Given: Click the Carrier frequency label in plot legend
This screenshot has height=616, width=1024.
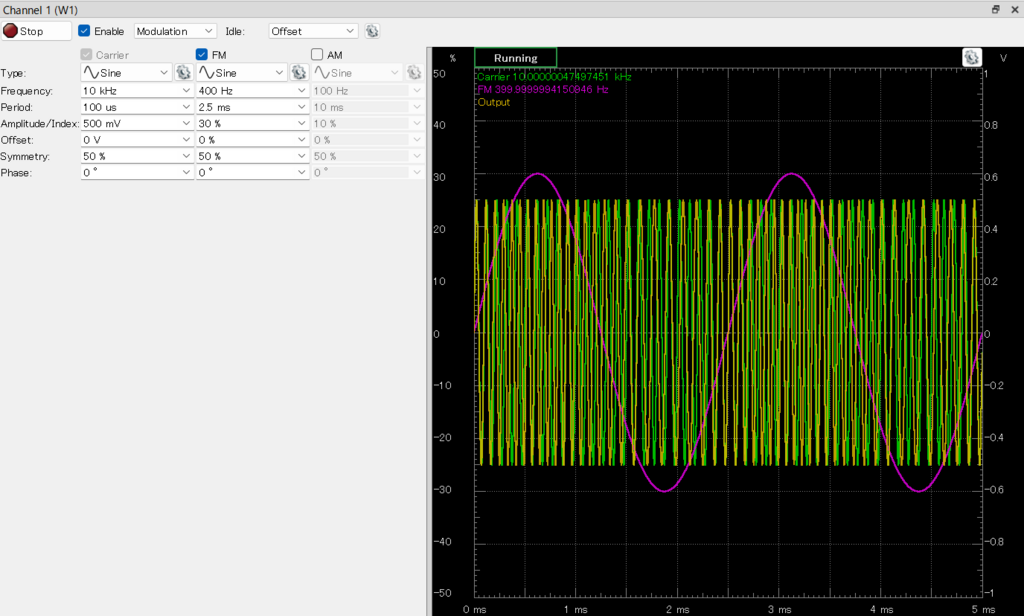Looking at the screenshot, I should click(x=553, y=77).
